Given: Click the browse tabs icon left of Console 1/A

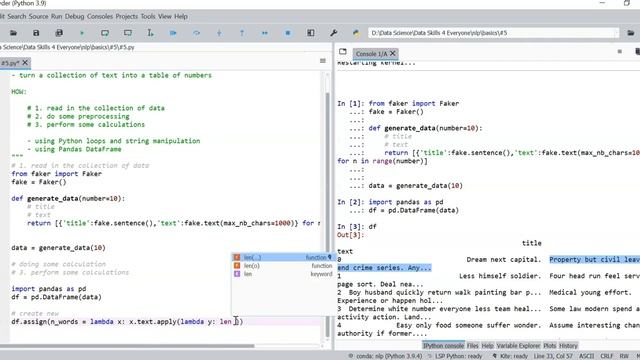Looking at the screenshot, I should (x=343, y=52).
